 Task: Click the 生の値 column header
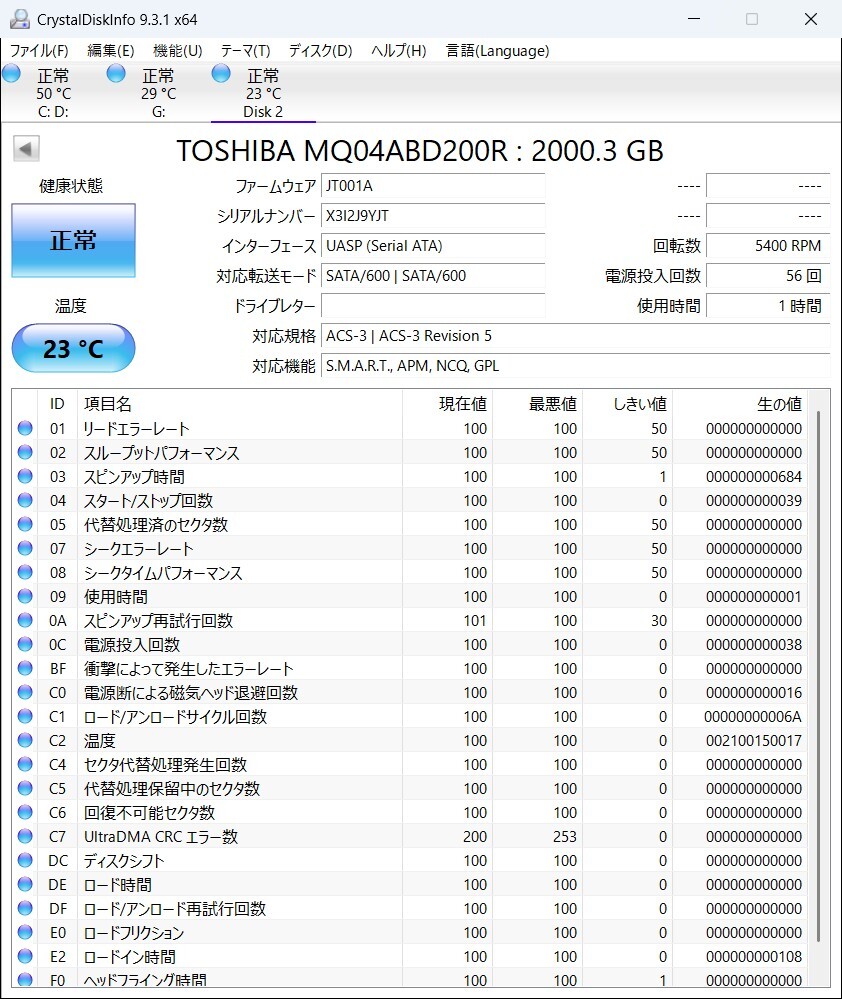(739, 404)
